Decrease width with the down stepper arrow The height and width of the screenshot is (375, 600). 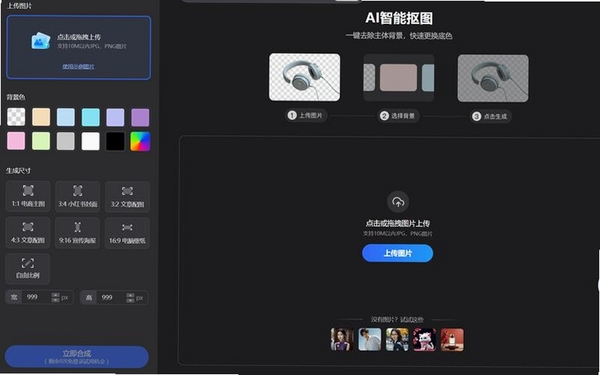[55, 300]
